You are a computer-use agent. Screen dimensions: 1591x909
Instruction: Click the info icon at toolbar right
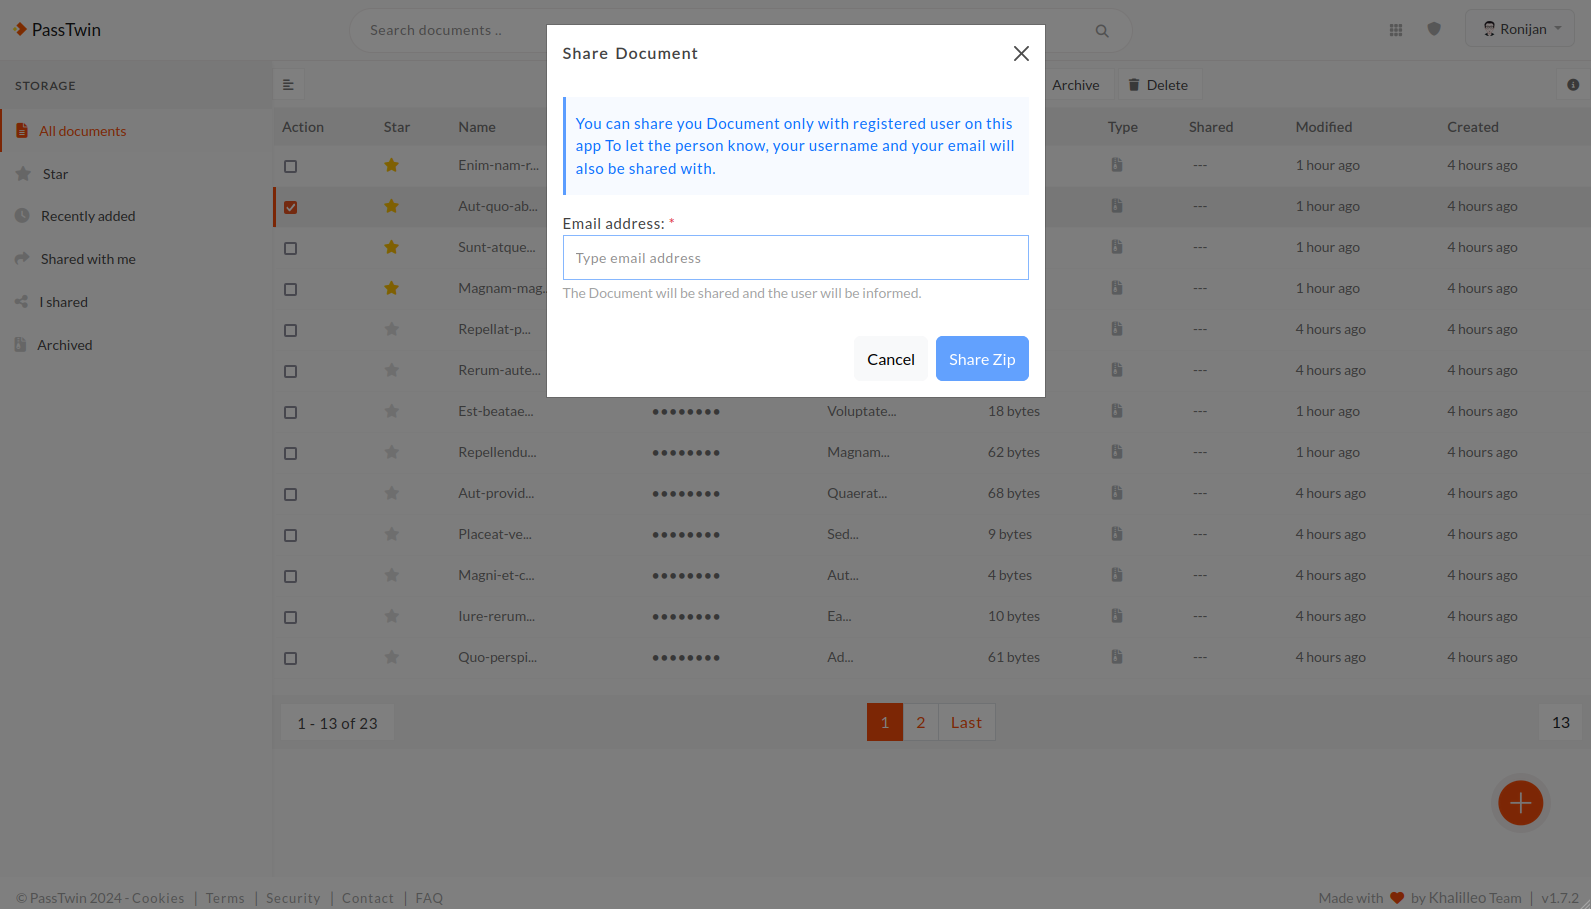(1572, 85)
